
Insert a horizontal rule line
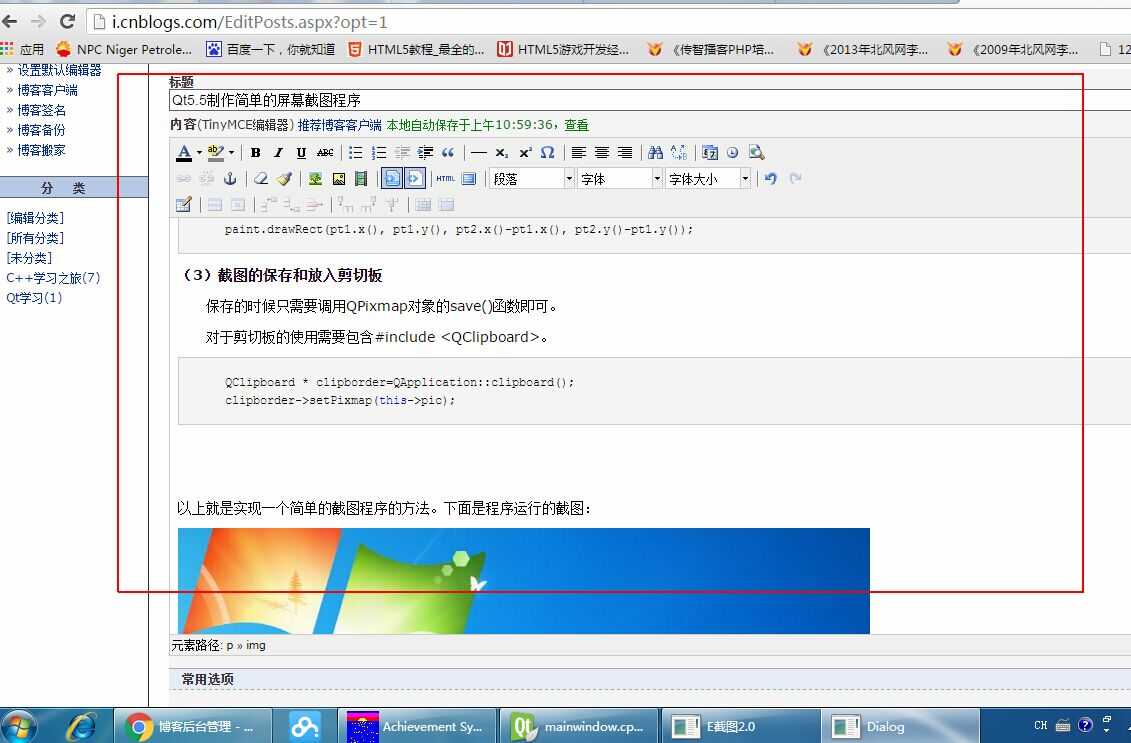[x=478, y=152]
